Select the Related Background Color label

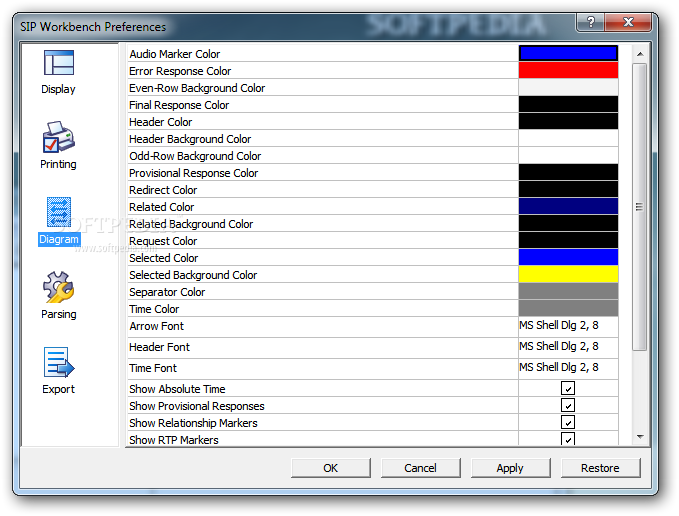point(191,224)
